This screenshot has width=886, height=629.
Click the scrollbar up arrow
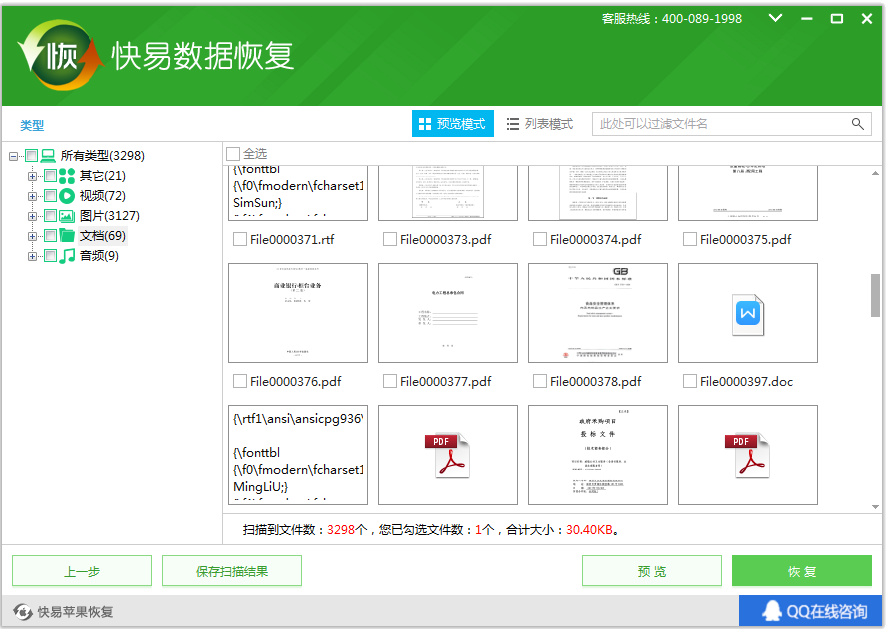[x=875, y=173]
